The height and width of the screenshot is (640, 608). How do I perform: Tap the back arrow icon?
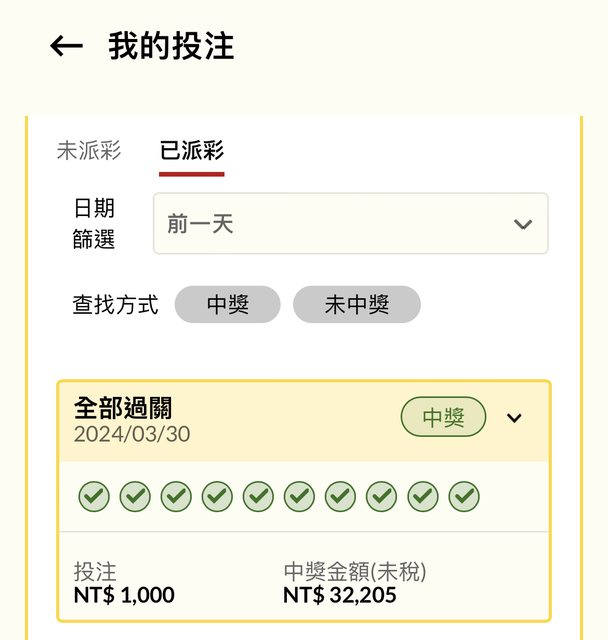(x=66, y=46)
